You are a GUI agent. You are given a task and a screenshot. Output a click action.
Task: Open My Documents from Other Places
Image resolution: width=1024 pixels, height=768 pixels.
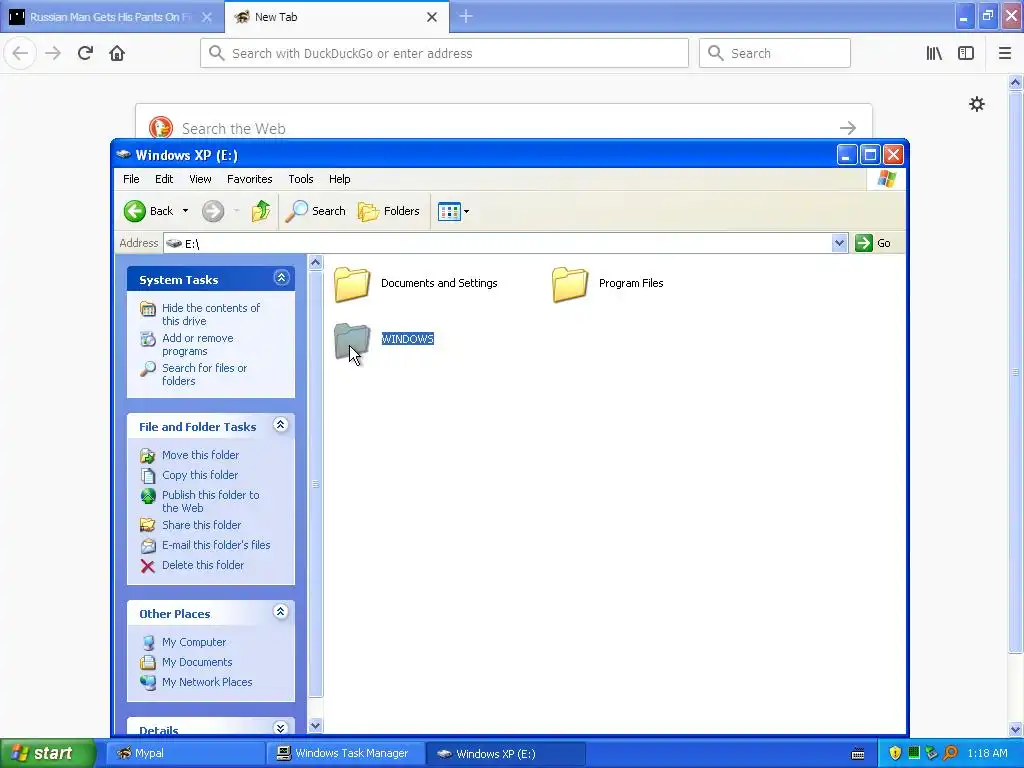tap(197, 662)
